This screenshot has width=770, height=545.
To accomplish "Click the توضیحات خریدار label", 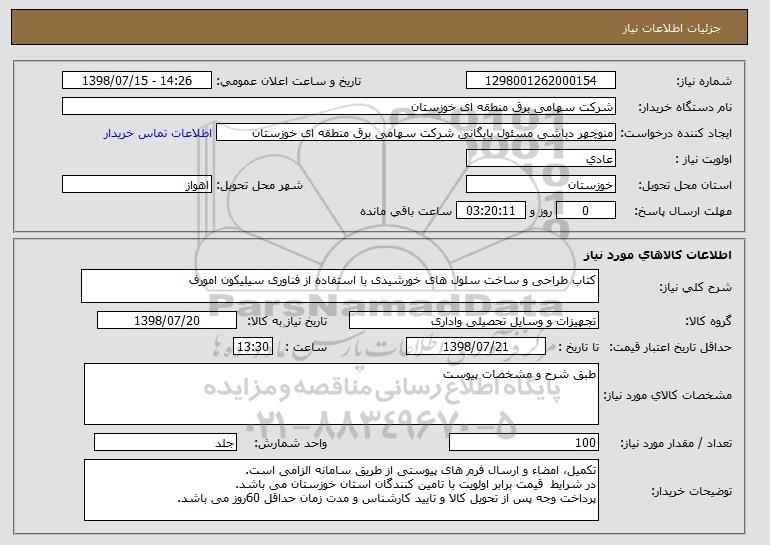I will point(691,491).
